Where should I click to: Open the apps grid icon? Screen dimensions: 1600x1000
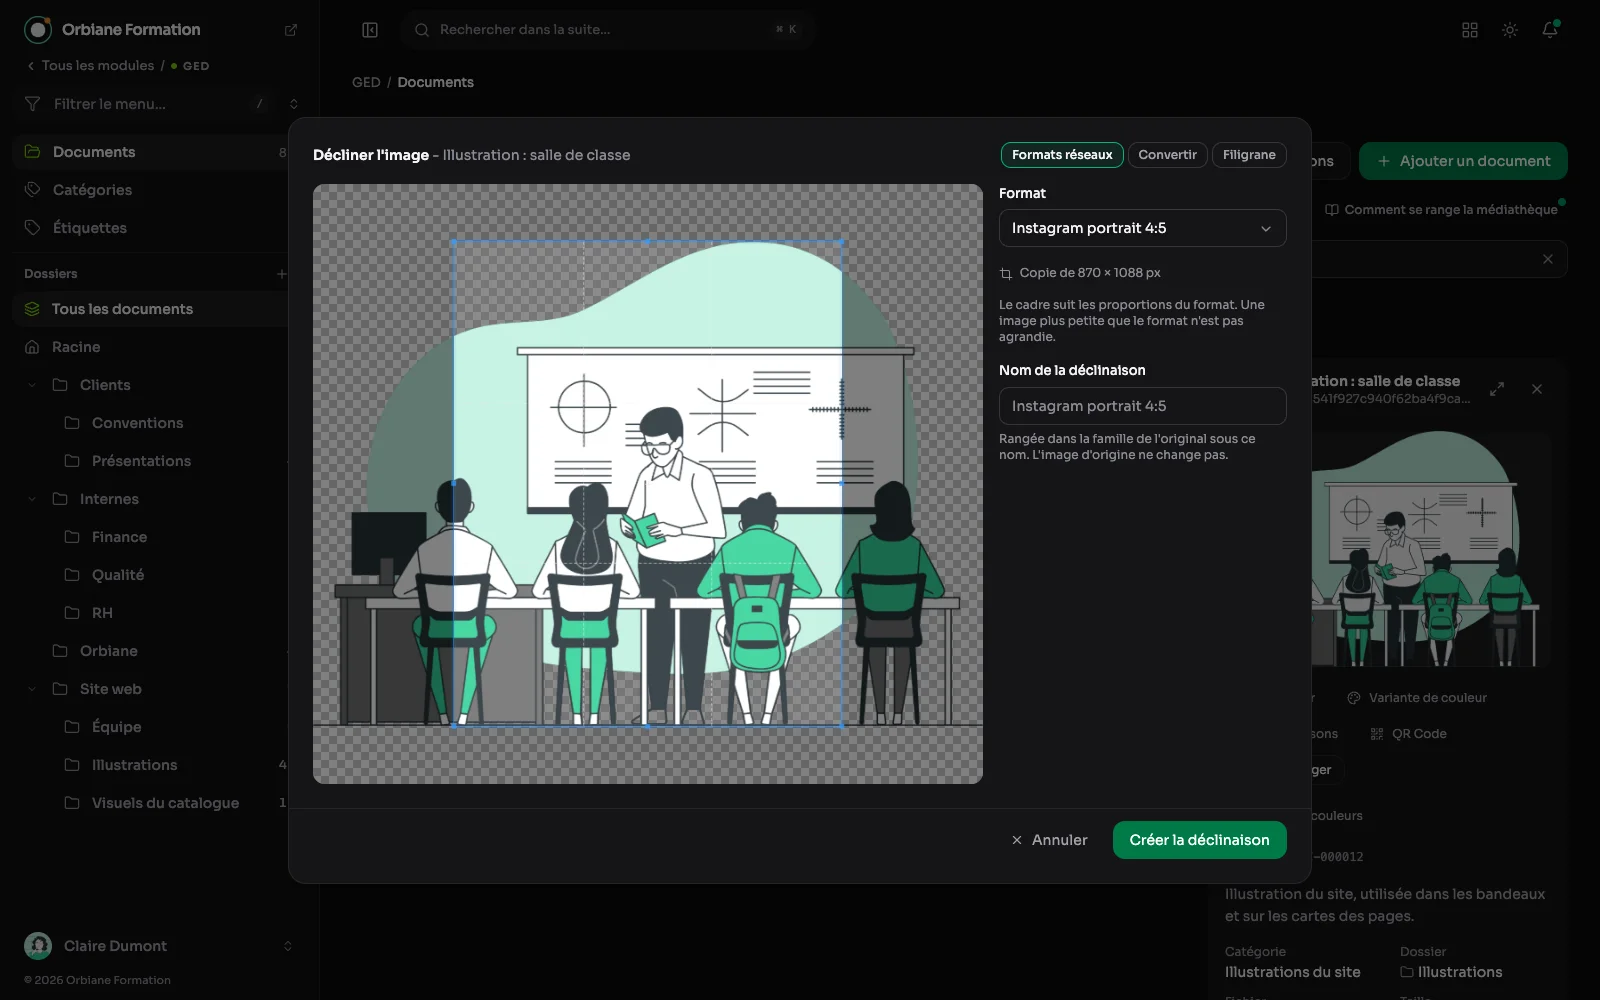point(1470,30)
